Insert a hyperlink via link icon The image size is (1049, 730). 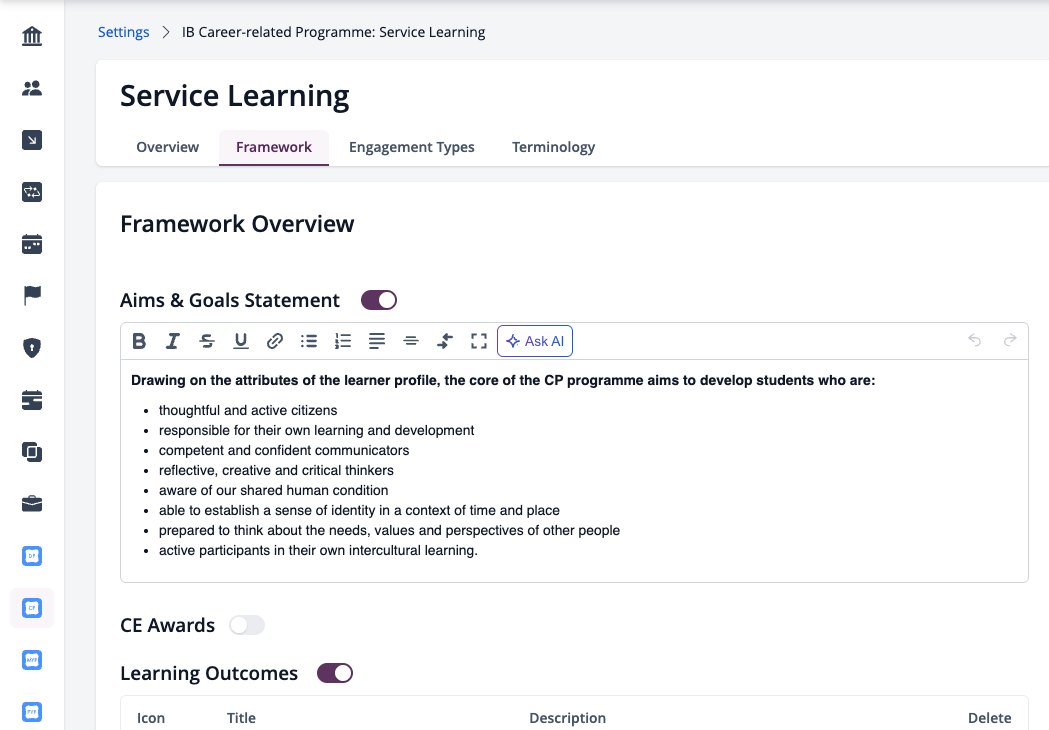[275, 341]
